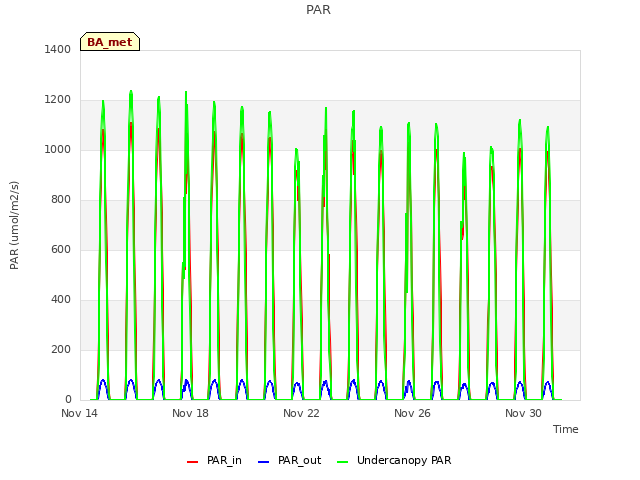Click the Nov 18 x-axis tick label
This screenshot has height=480, width=640.
pos(190,413)
